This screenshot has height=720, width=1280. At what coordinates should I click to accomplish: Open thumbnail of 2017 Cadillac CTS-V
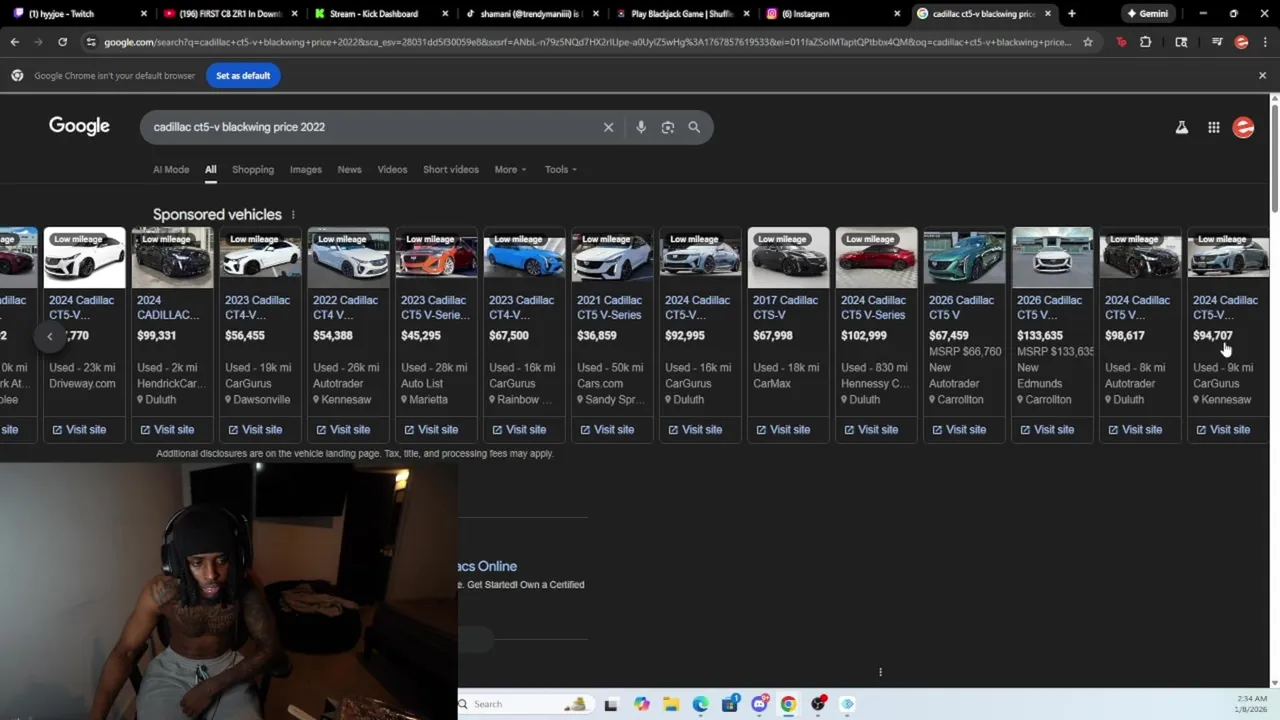[788, 257]
